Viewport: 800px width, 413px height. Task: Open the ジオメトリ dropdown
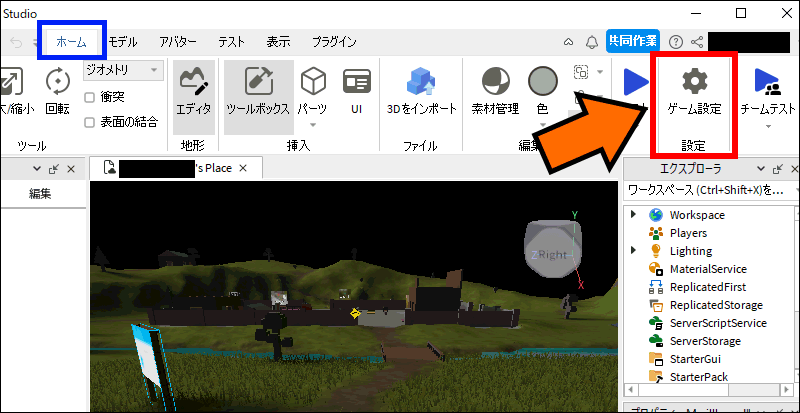[x=123, y=70]
